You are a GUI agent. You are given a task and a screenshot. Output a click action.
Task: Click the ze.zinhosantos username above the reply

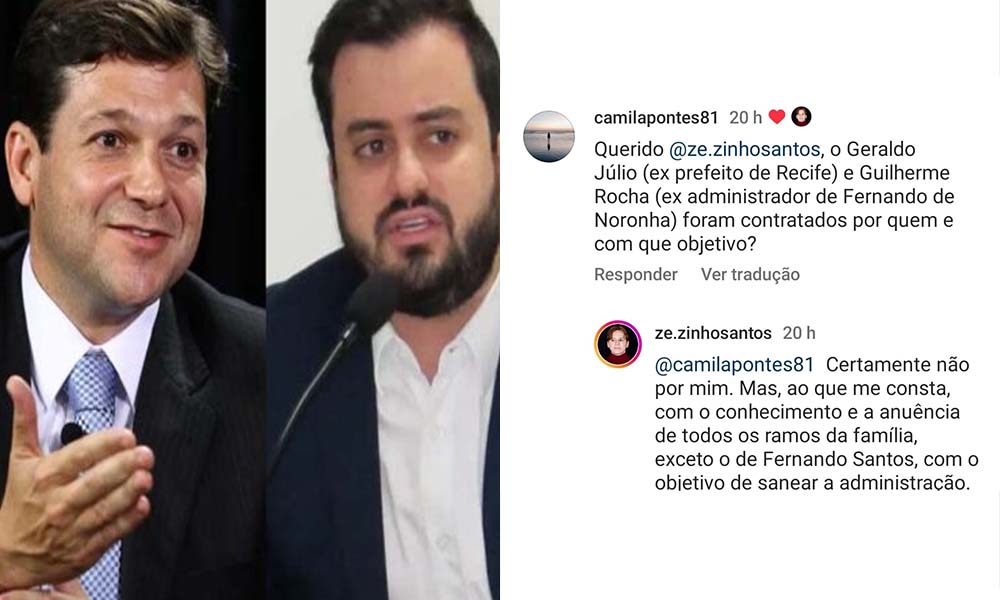tap(713, 333)
